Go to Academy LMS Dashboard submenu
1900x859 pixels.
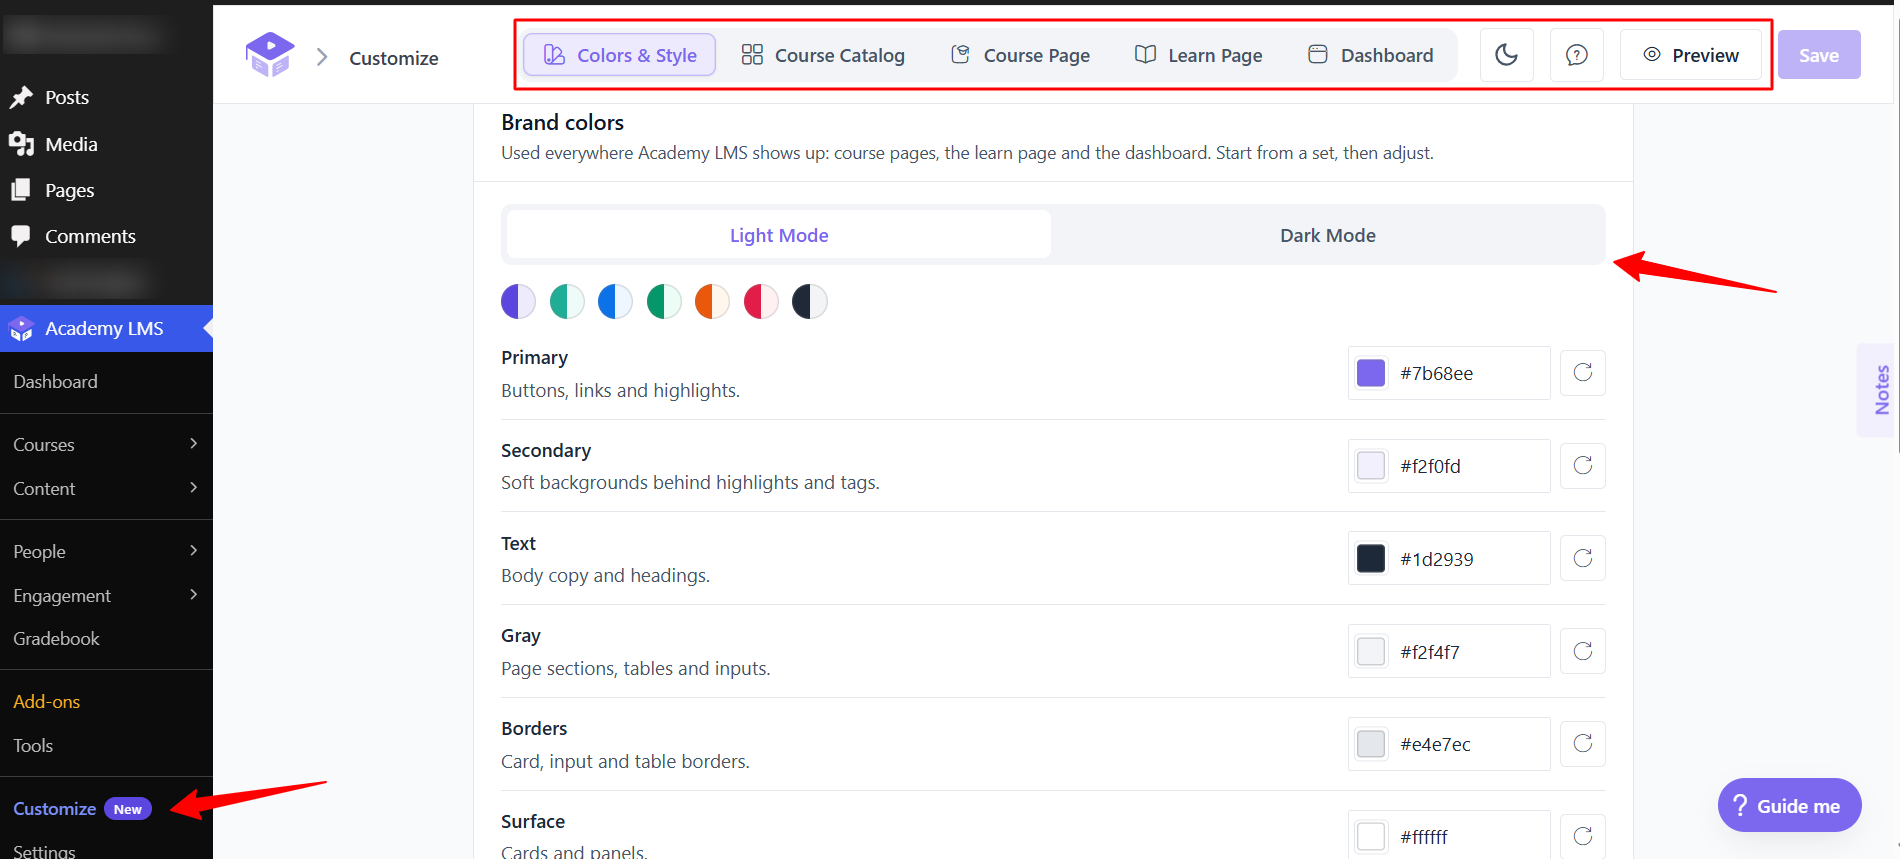(55, 381)
